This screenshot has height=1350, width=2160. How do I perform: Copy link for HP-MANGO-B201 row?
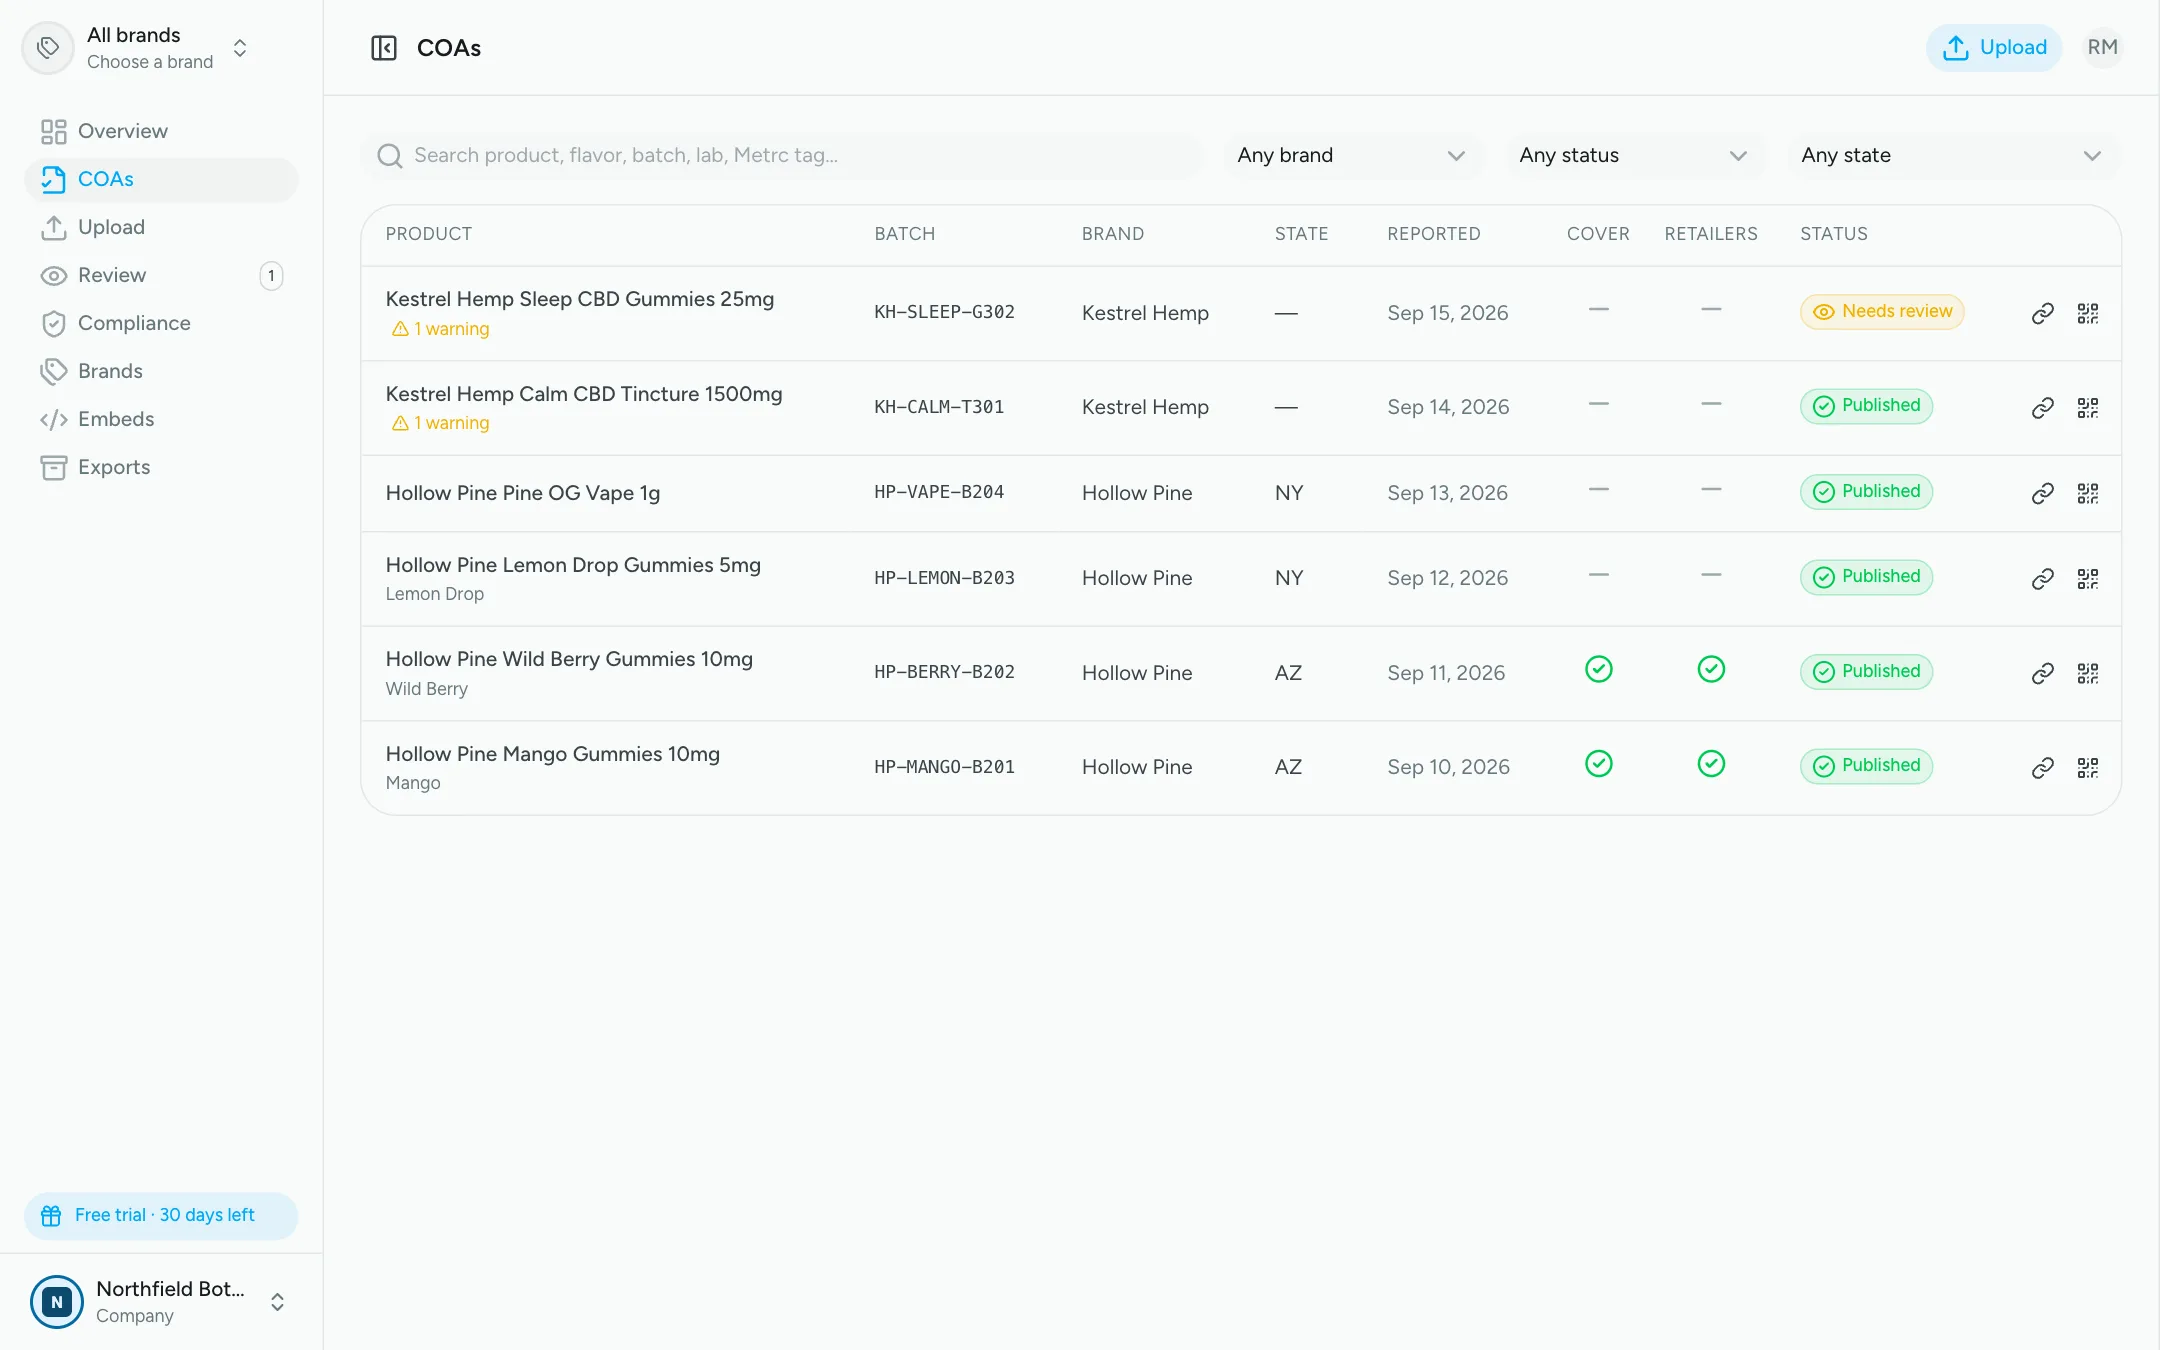coord(2042,768)
